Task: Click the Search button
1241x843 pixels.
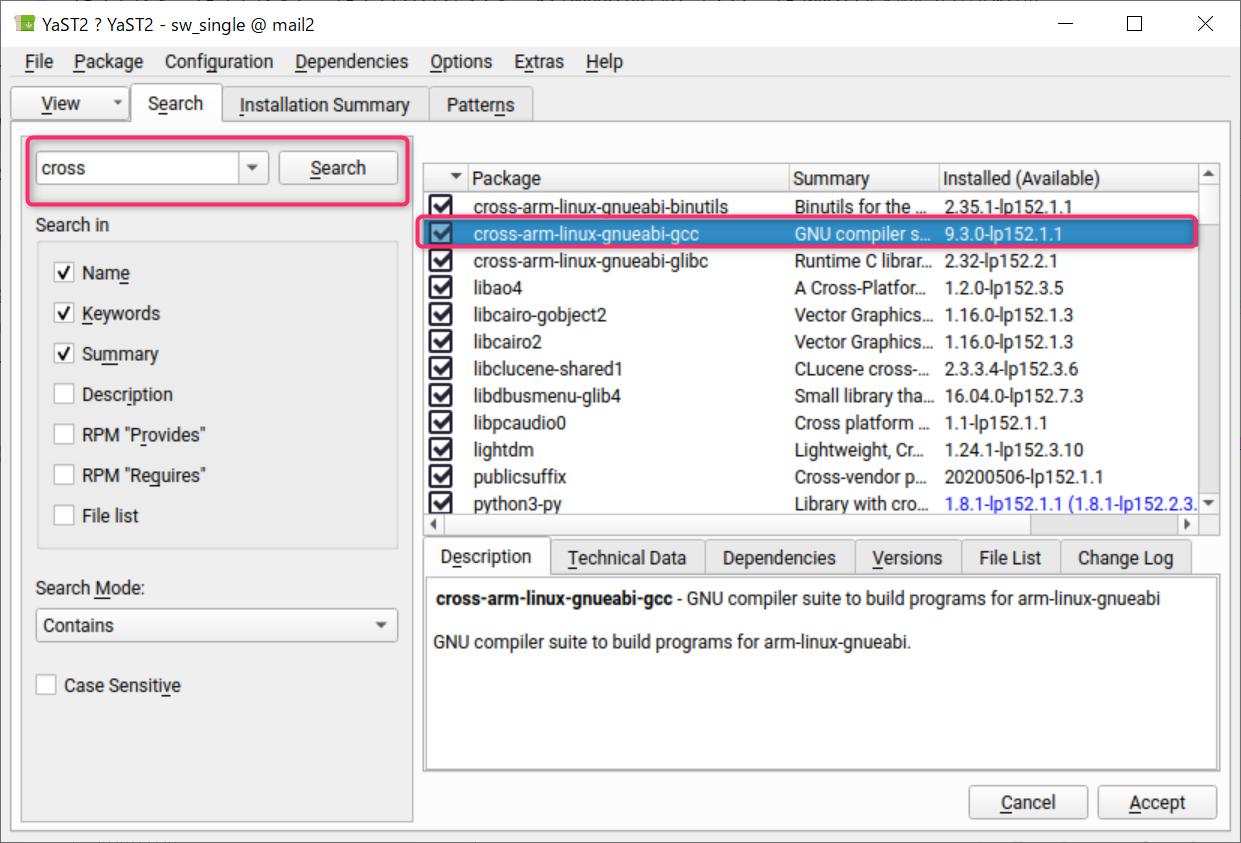Action: pos(338,168)
